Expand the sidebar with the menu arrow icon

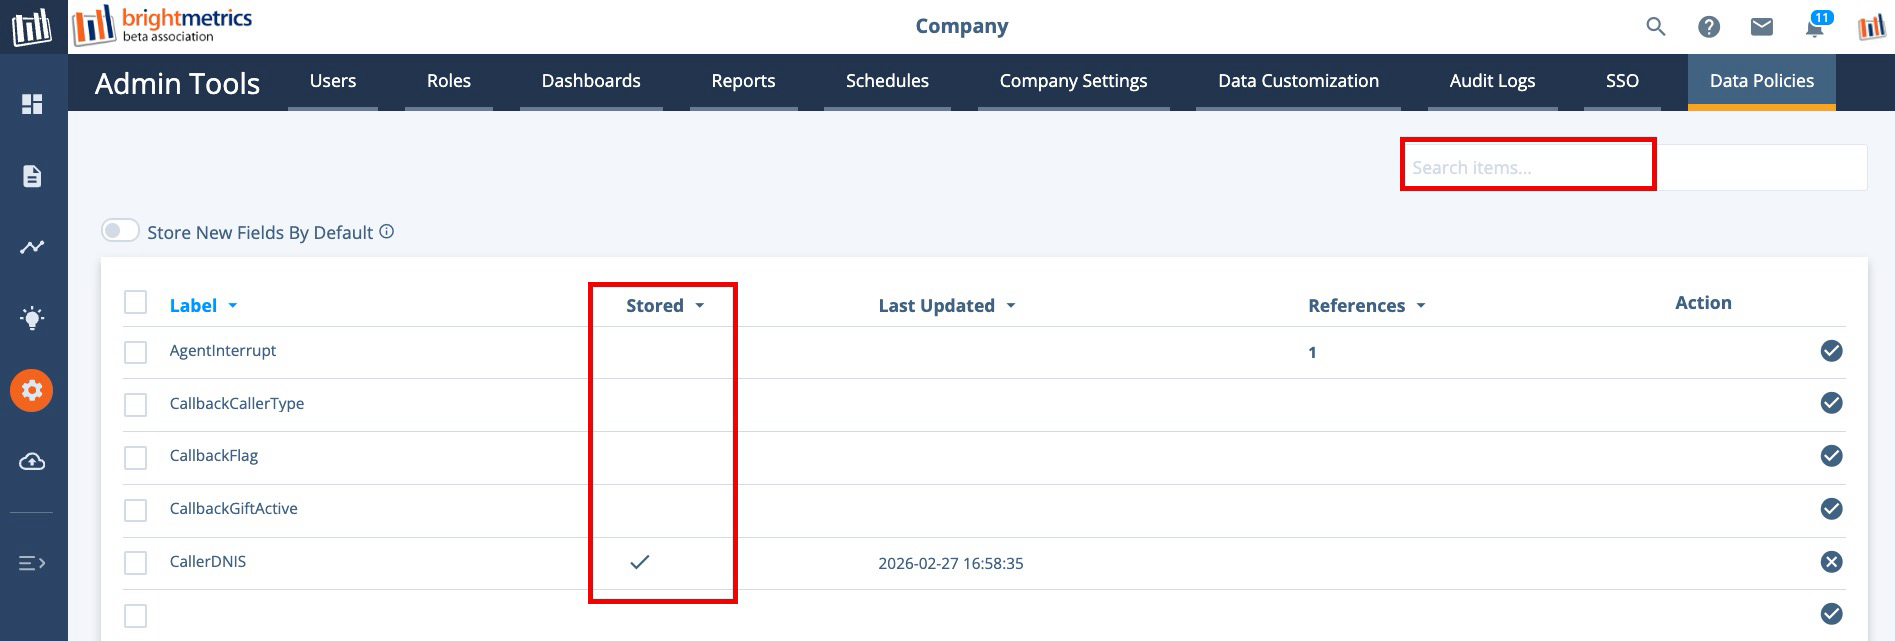(32, 563)
